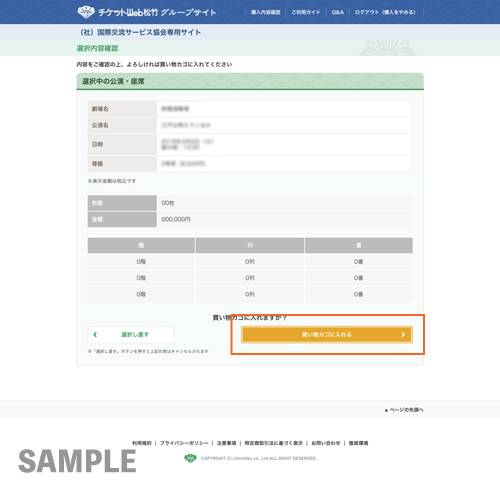View 注意事項 from the footer

(x=226, y=443)
